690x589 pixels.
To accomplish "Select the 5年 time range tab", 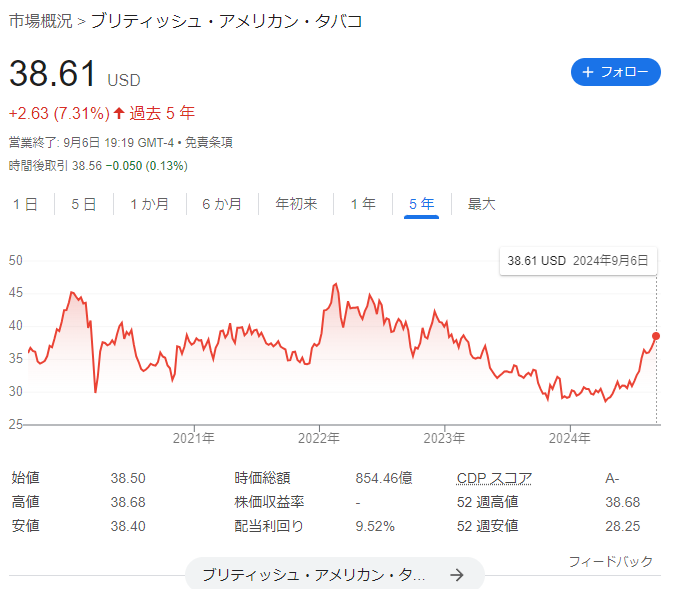I will pyautogui.click(x=422, y=204).
